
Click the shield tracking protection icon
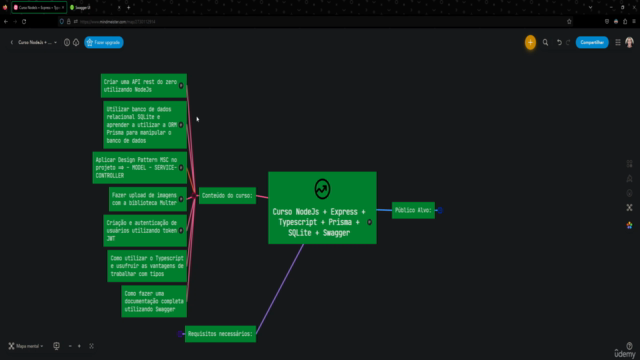point(62,22)
